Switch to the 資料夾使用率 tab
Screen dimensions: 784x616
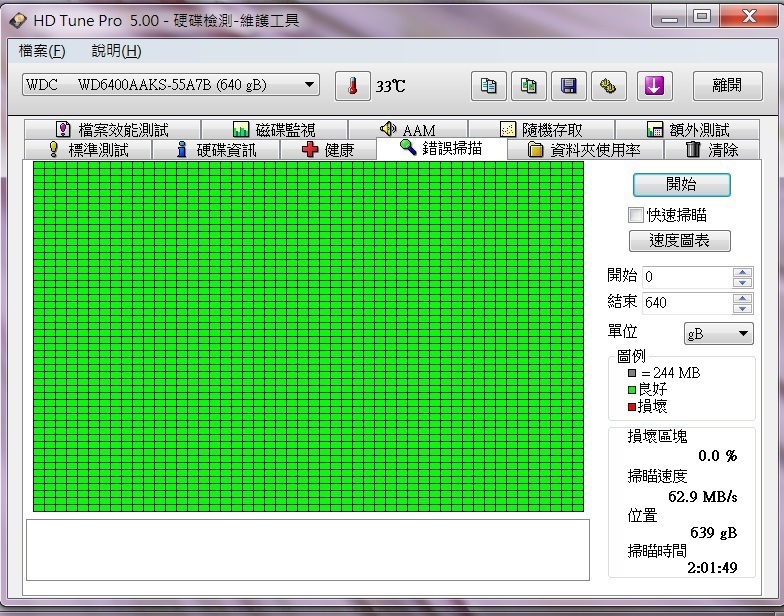[586, 150]
